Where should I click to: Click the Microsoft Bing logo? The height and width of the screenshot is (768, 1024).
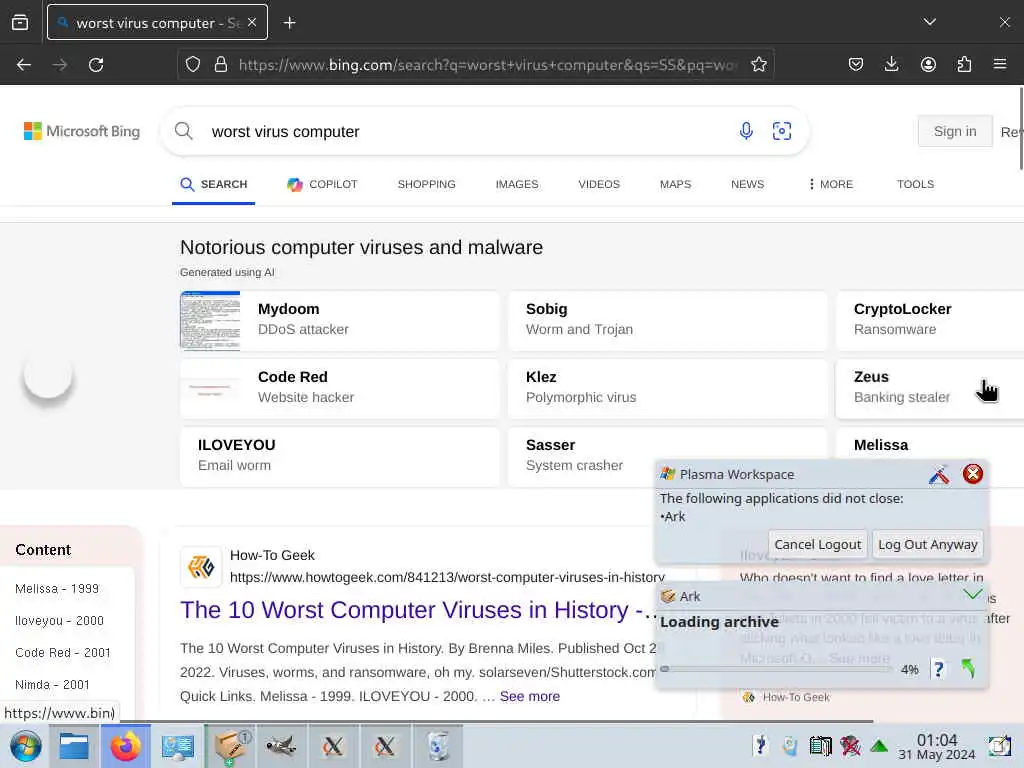[82, 131]
